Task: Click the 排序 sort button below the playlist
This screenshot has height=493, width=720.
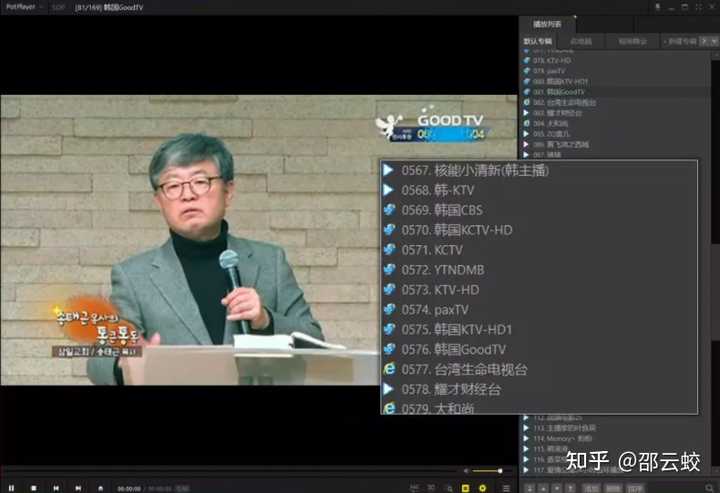Action: [x=635, y=488]
